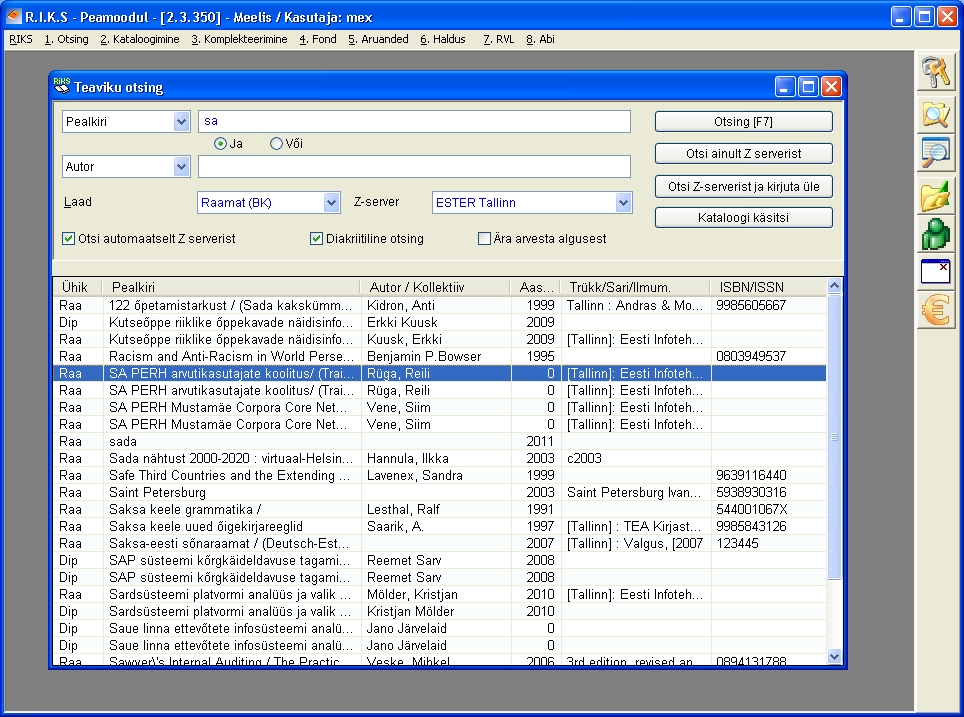Click the orange euro sign icon
The height and width of the screenshot is (717, 964).
pos(937,311)
